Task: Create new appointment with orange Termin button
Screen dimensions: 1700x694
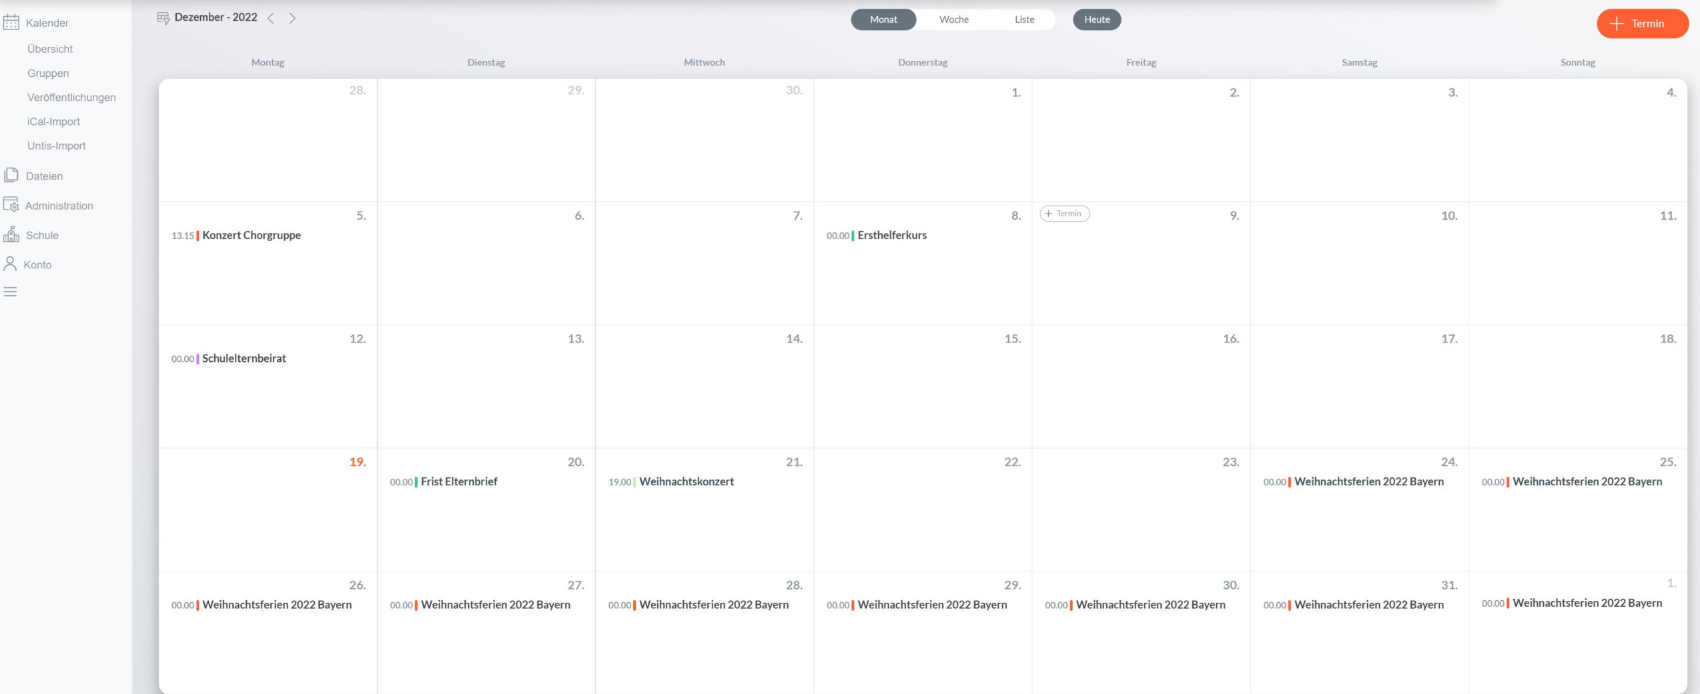Action: pyautogui.click(x=1642, y=23)
